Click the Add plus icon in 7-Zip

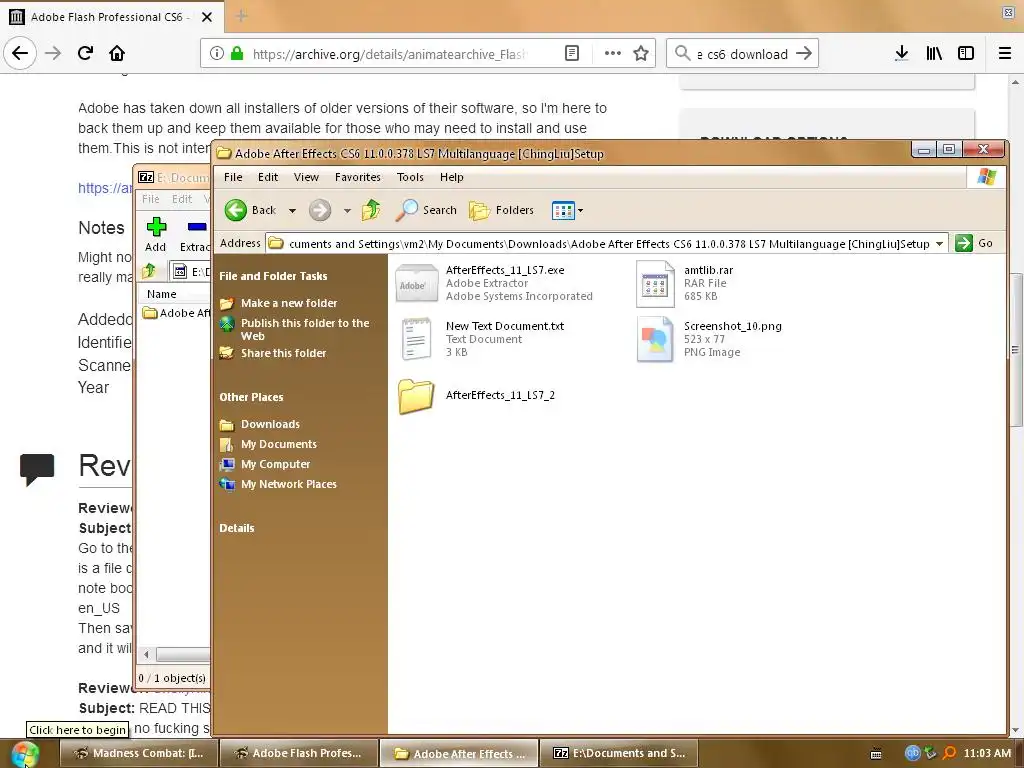click(156, 227)
